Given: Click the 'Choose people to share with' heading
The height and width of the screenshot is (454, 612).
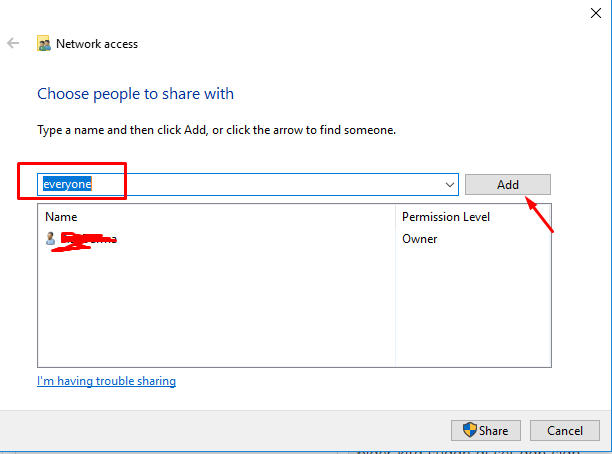Looking at the screenshot, I should 135,94.
